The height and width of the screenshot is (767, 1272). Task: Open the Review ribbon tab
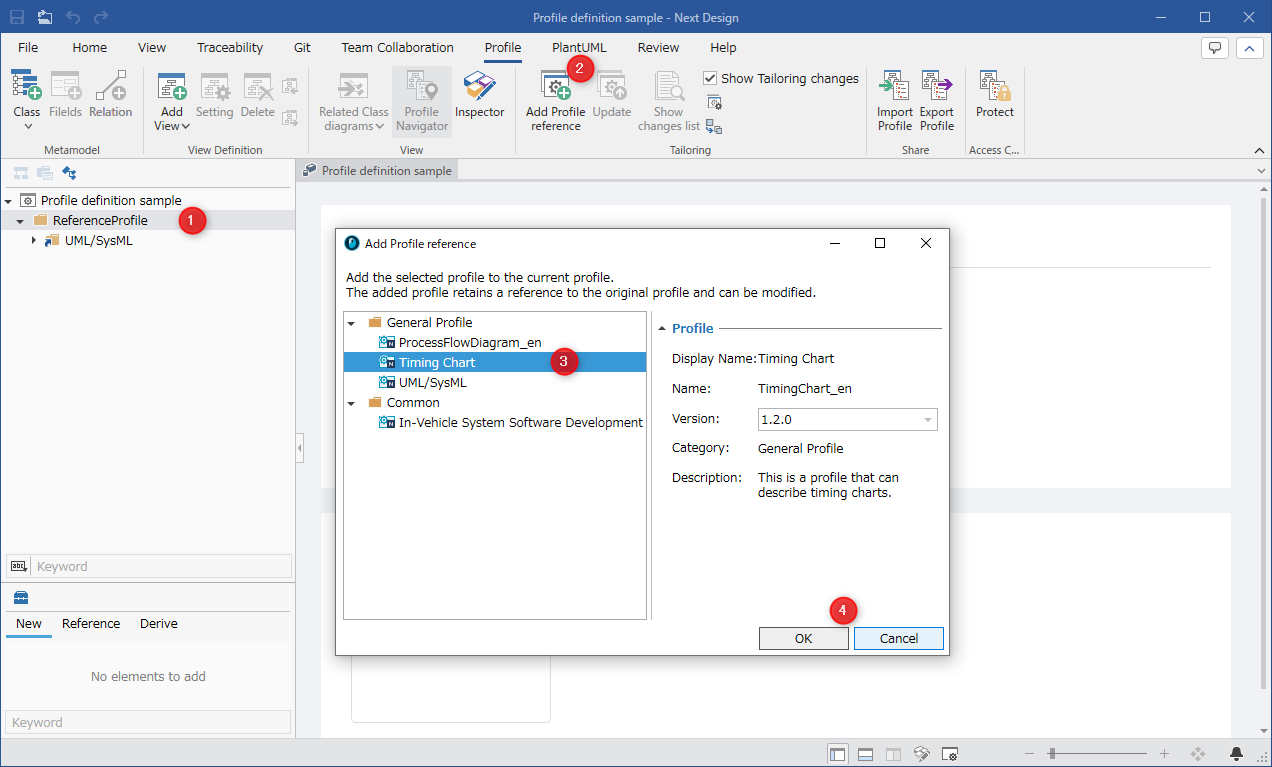(x=658, y=47)
